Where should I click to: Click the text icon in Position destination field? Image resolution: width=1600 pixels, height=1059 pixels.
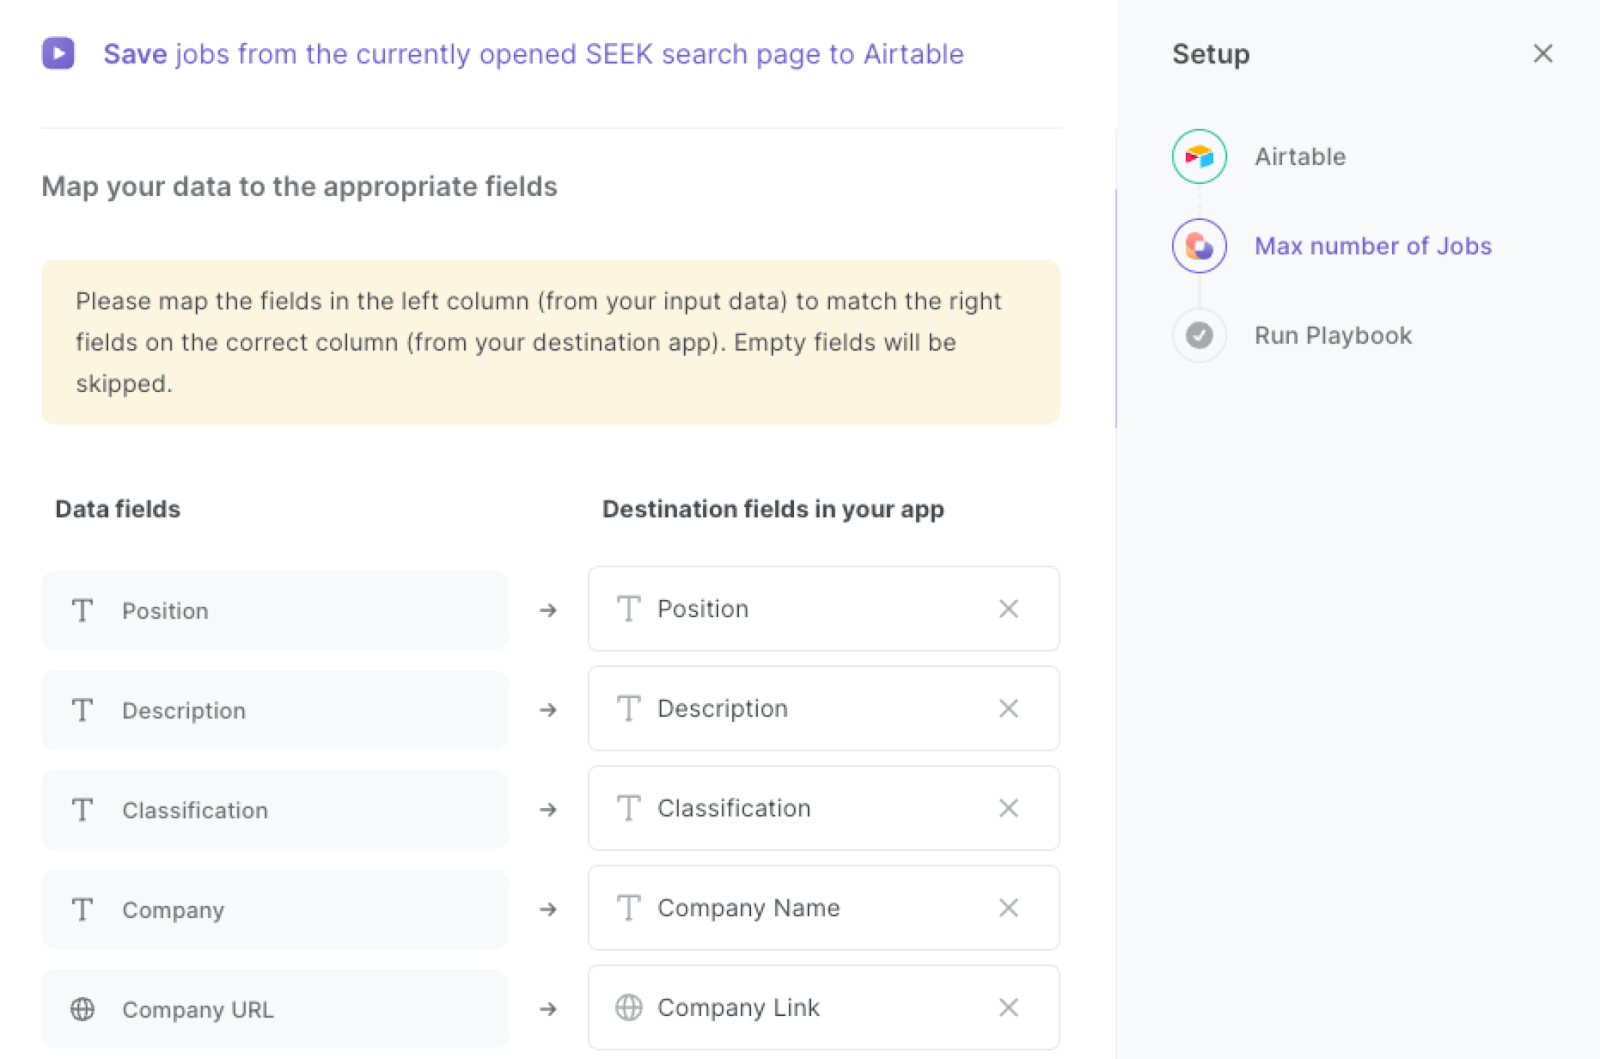(629, 609)
